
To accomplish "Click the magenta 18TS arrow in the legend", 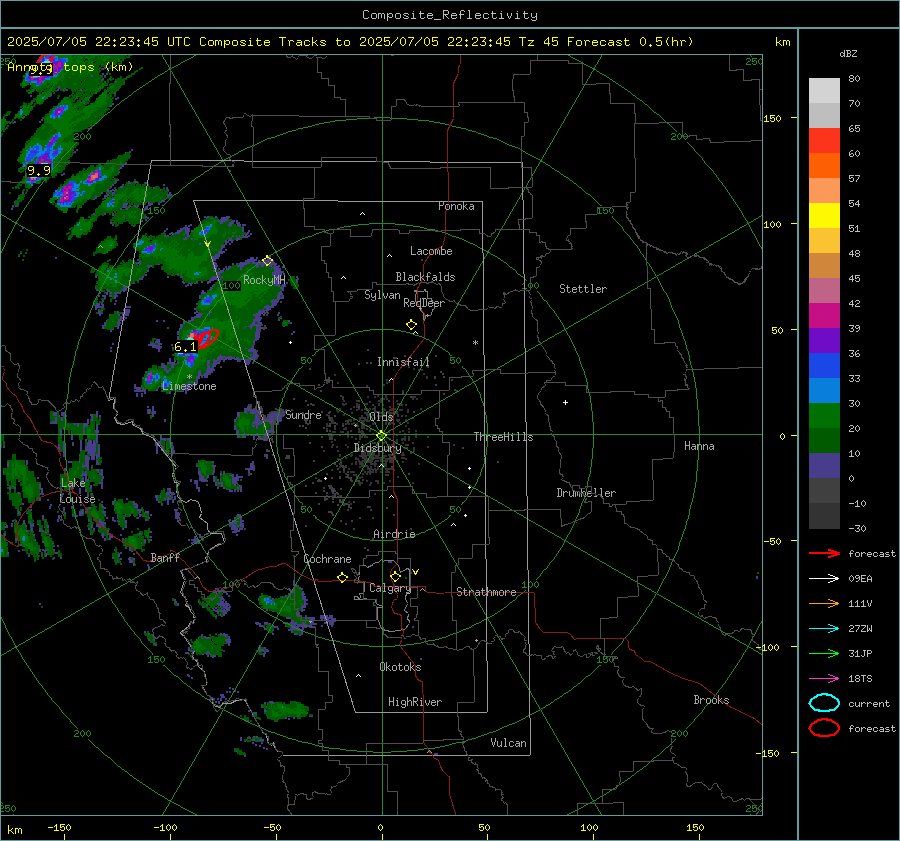I will (x=824, y=679).
